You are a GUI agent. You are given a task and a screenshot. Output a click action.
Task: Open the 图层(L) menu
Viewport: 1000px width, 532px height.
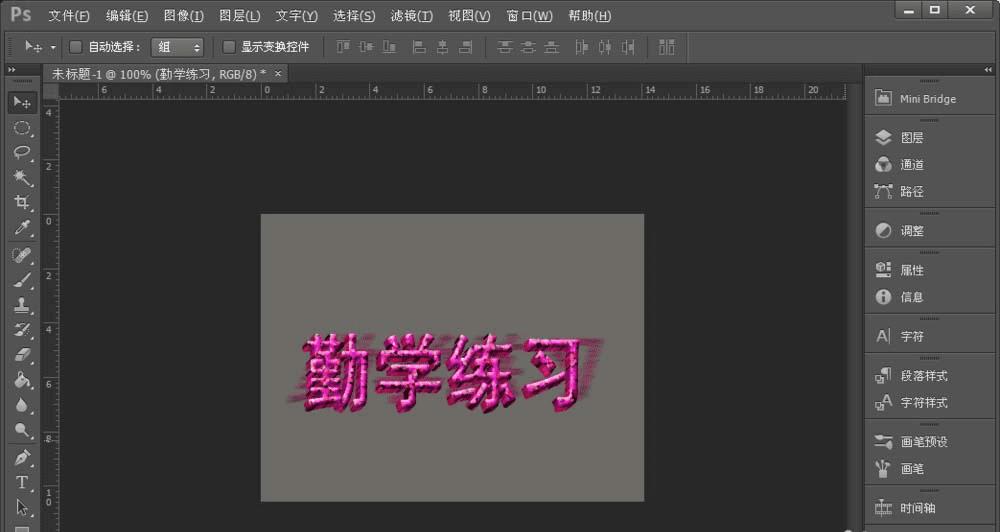pyautogui.click(x=240, y=16)
